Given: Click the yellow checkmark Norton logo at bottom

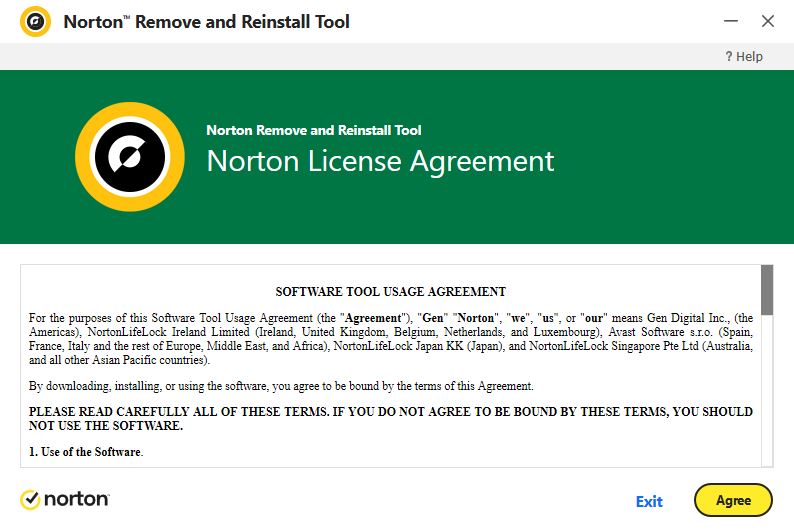Looking at the screenshot, I should (x=30, y=500).
